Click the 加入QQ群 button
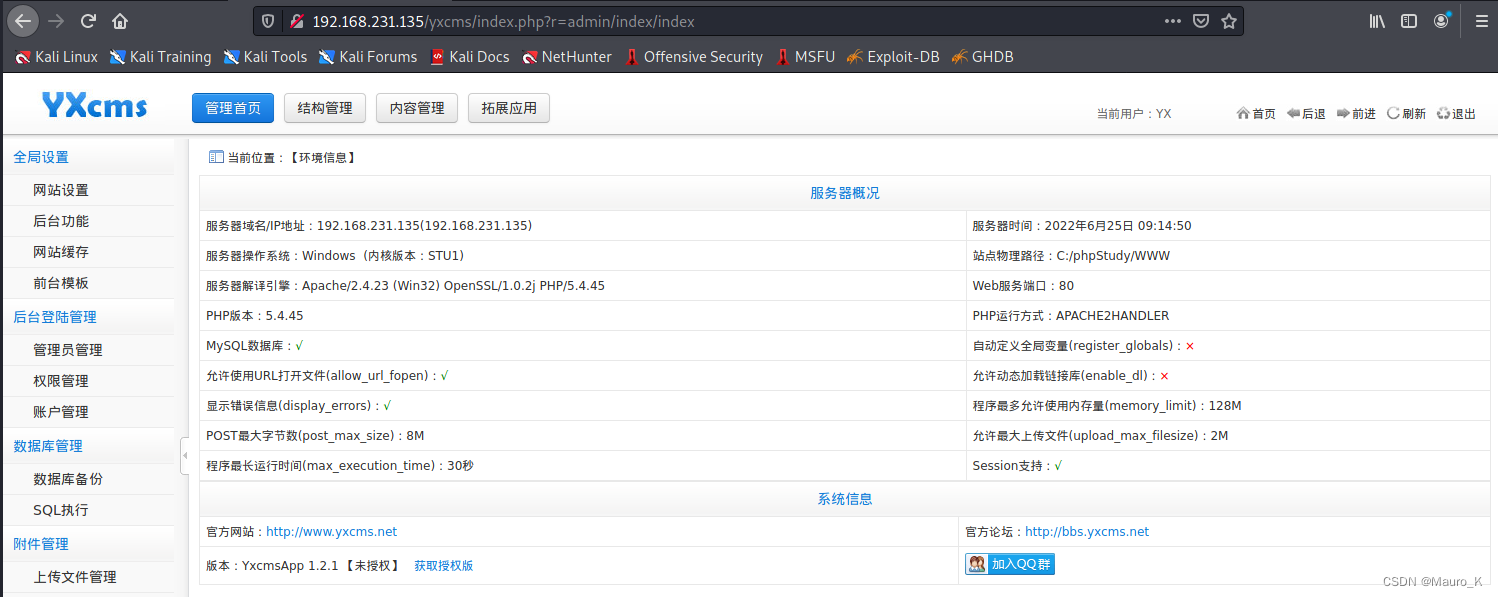 pyautogui.click(x=1010, y=564)
